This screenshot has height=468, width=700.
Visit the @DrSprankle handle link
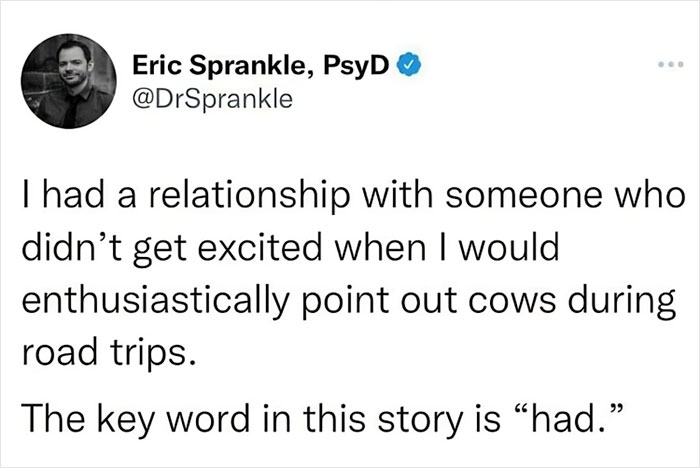point(206,99)
